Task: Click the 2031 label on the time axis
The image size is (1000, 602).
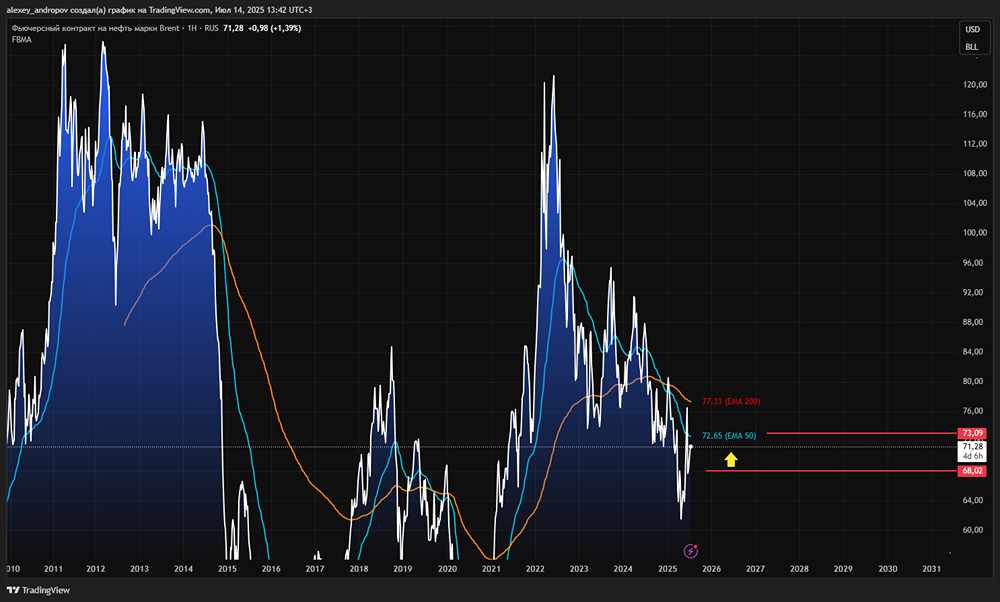Action: click(931, 569)
